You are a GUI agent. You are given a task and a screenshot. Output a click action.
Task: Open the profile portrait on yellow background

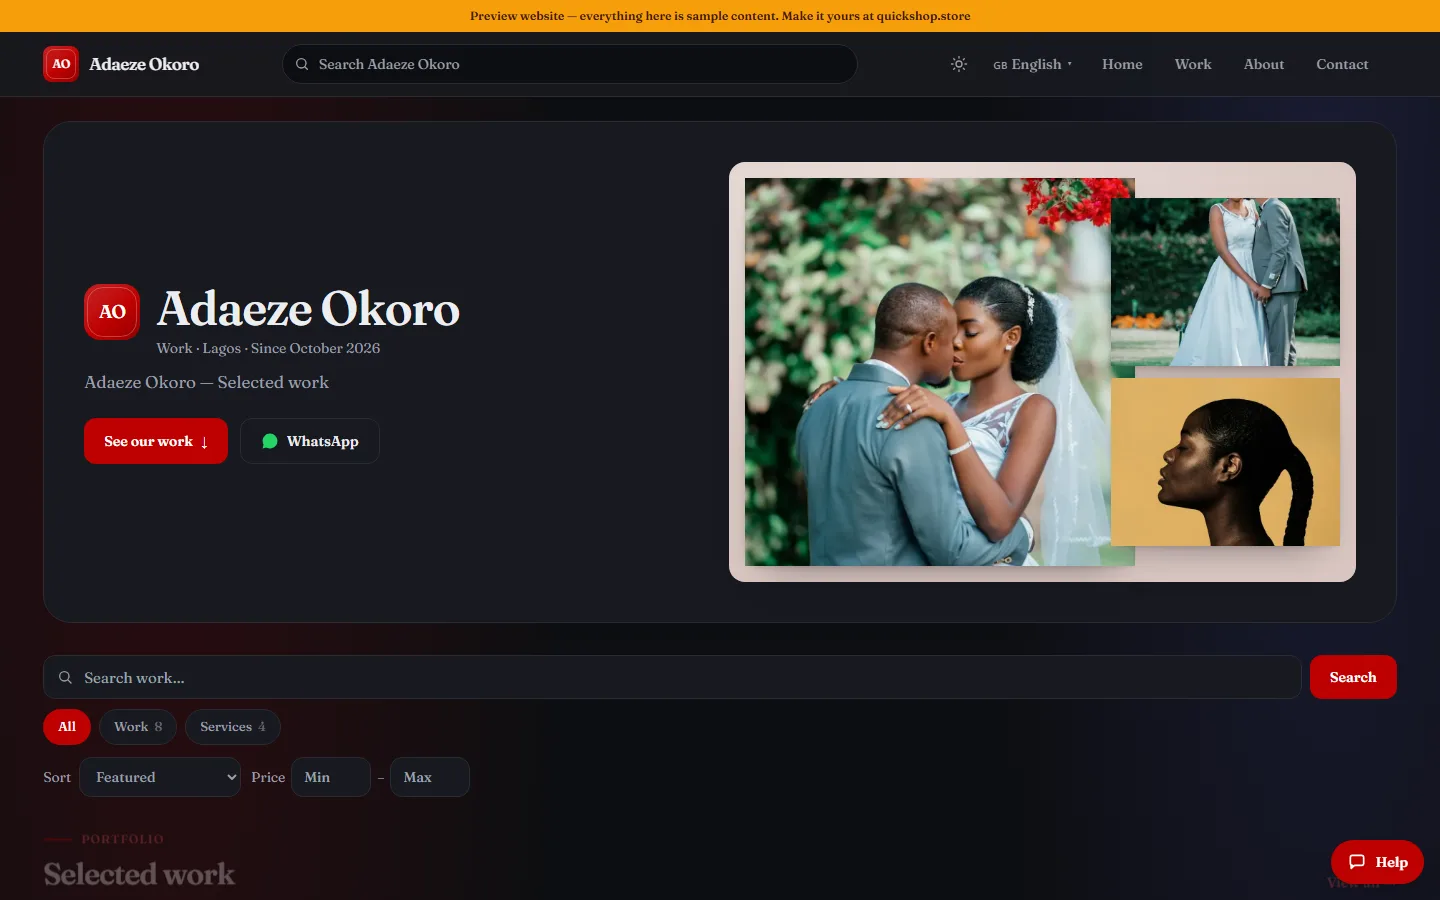[x=1225, y=462]
